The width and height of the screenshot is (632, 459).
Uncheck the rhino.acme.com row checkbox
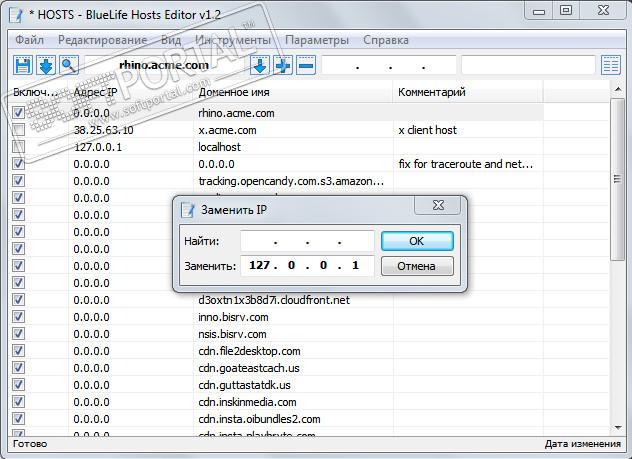(x=18, y=113)
